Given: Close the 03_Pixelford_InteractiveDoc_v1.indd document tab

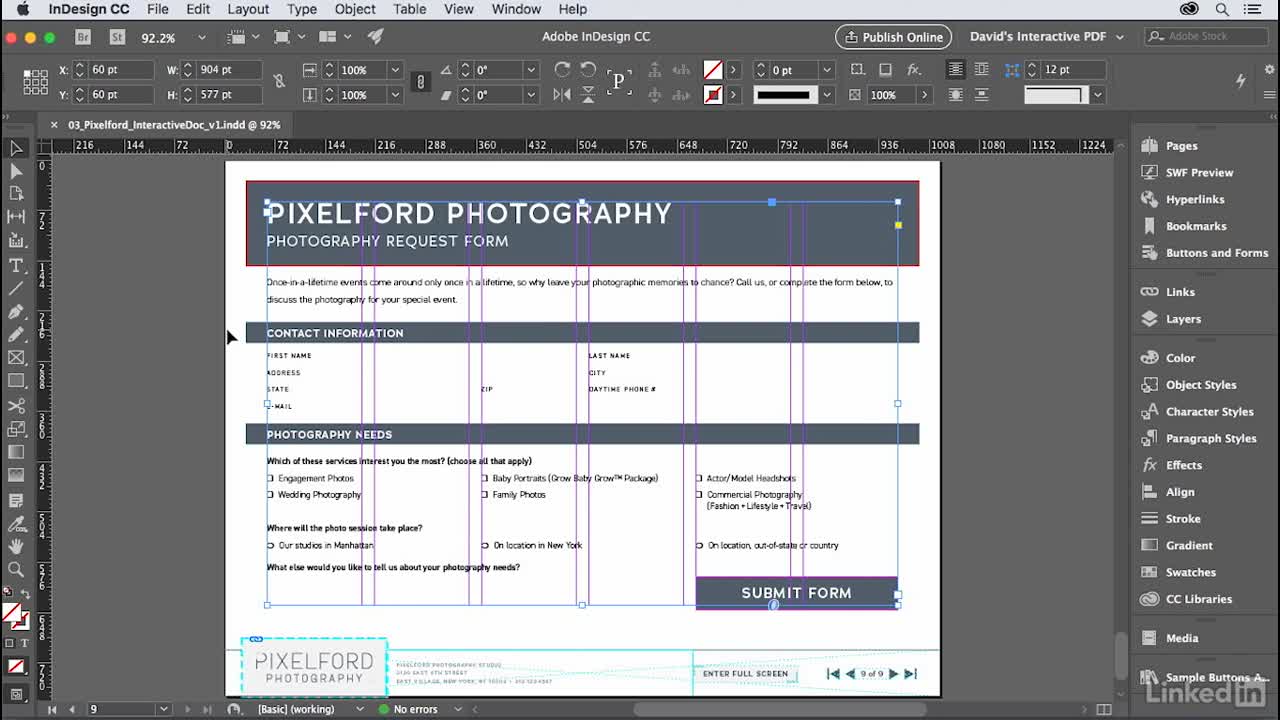Looking at the screenshot, I should pos(54,125).
